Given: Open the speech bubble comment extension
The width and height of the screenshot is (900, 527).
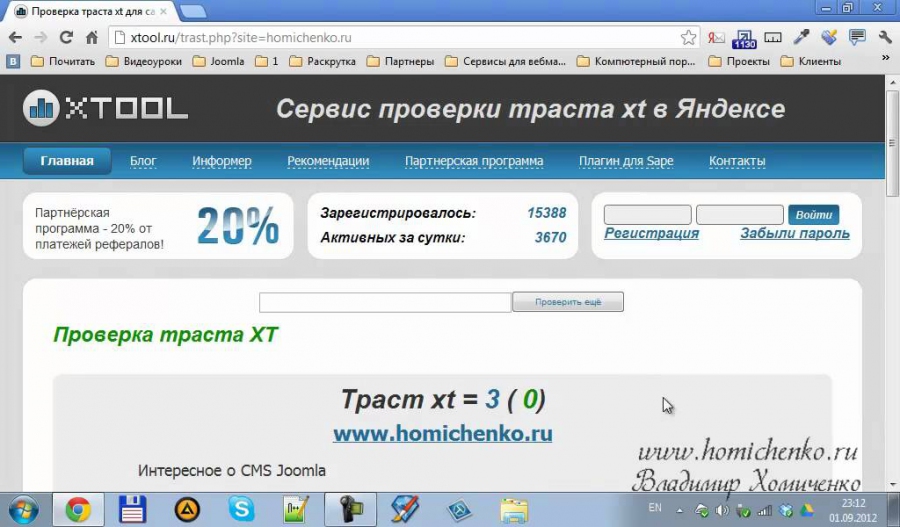Looking at the screenshot, I should [x=857, y=38].
